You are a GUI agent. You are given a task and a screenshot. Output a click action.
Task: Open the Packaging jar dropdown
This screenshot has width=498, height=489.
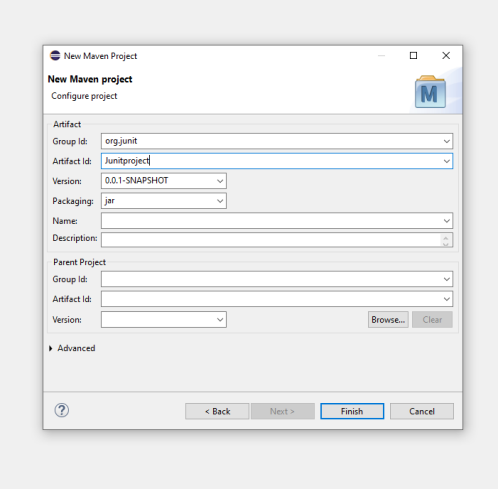click(220, 201)
